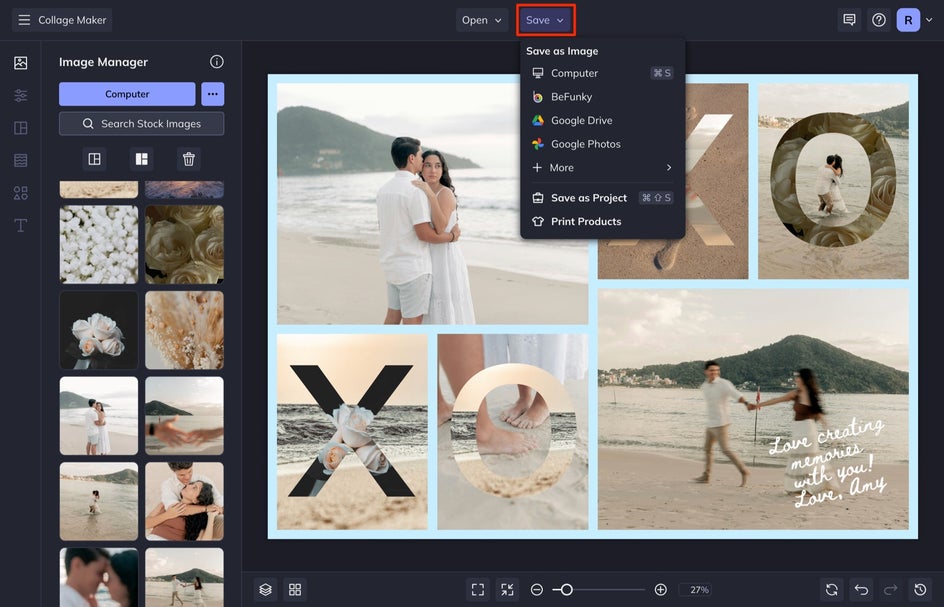The image size is (944, 607).
Task: Open the Collage Maker hamburger menu
Action: [24, 20]
